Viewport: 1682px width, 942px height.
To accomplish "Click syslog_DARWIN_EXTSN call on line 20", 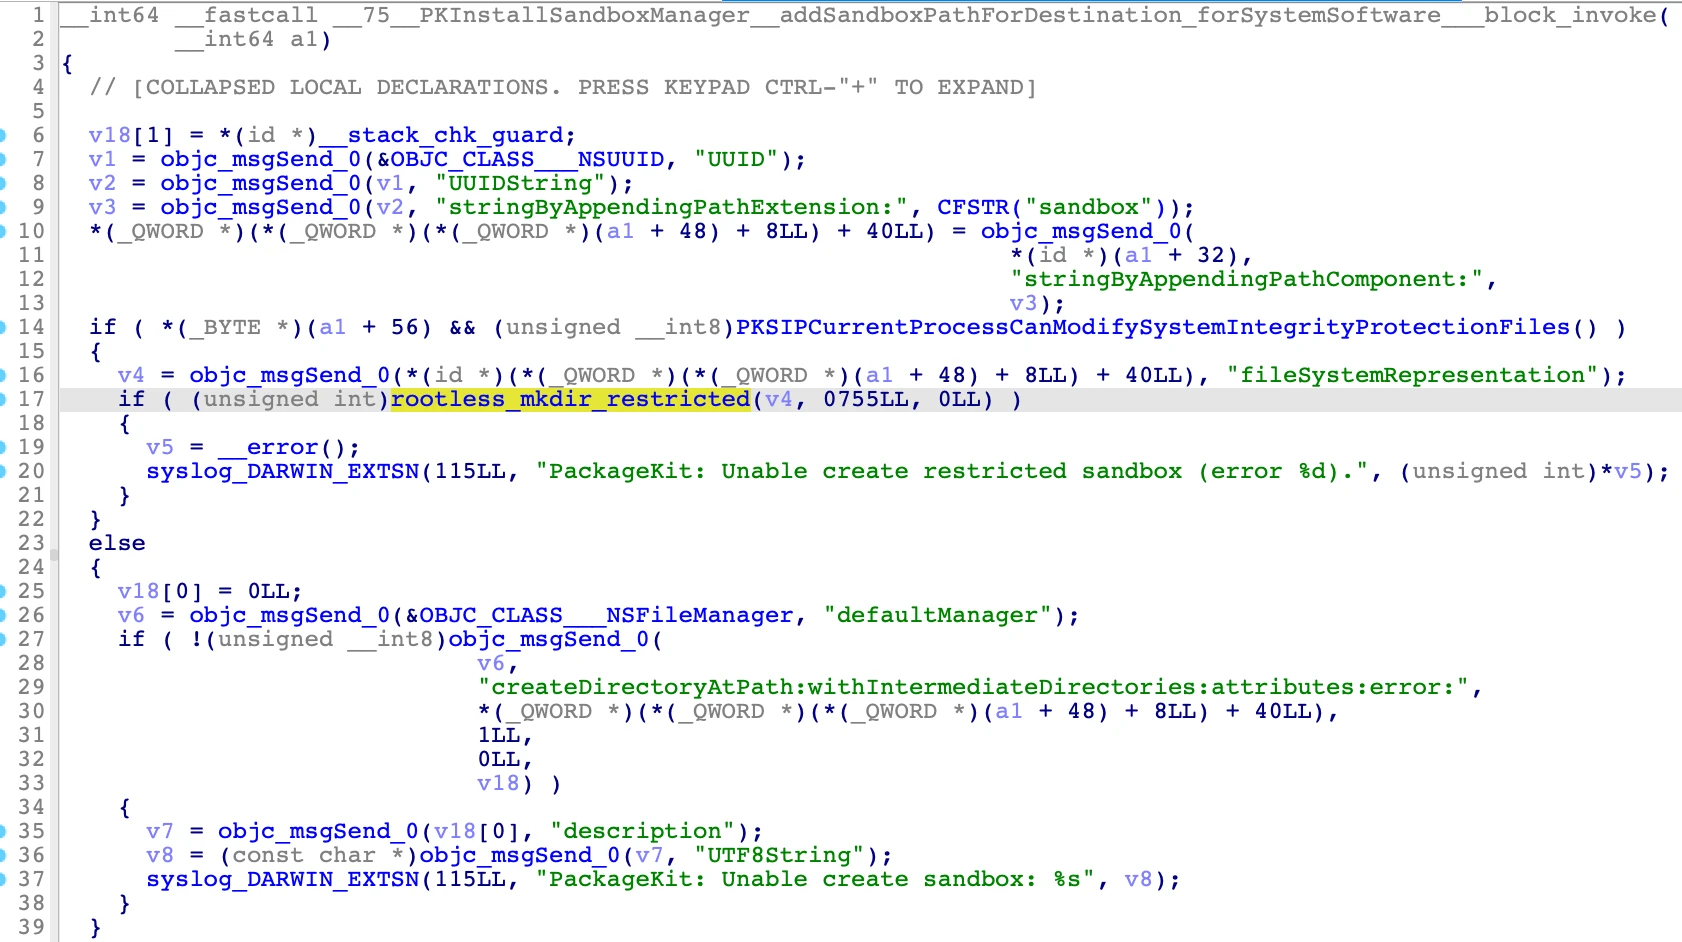I will pos(283,471).
